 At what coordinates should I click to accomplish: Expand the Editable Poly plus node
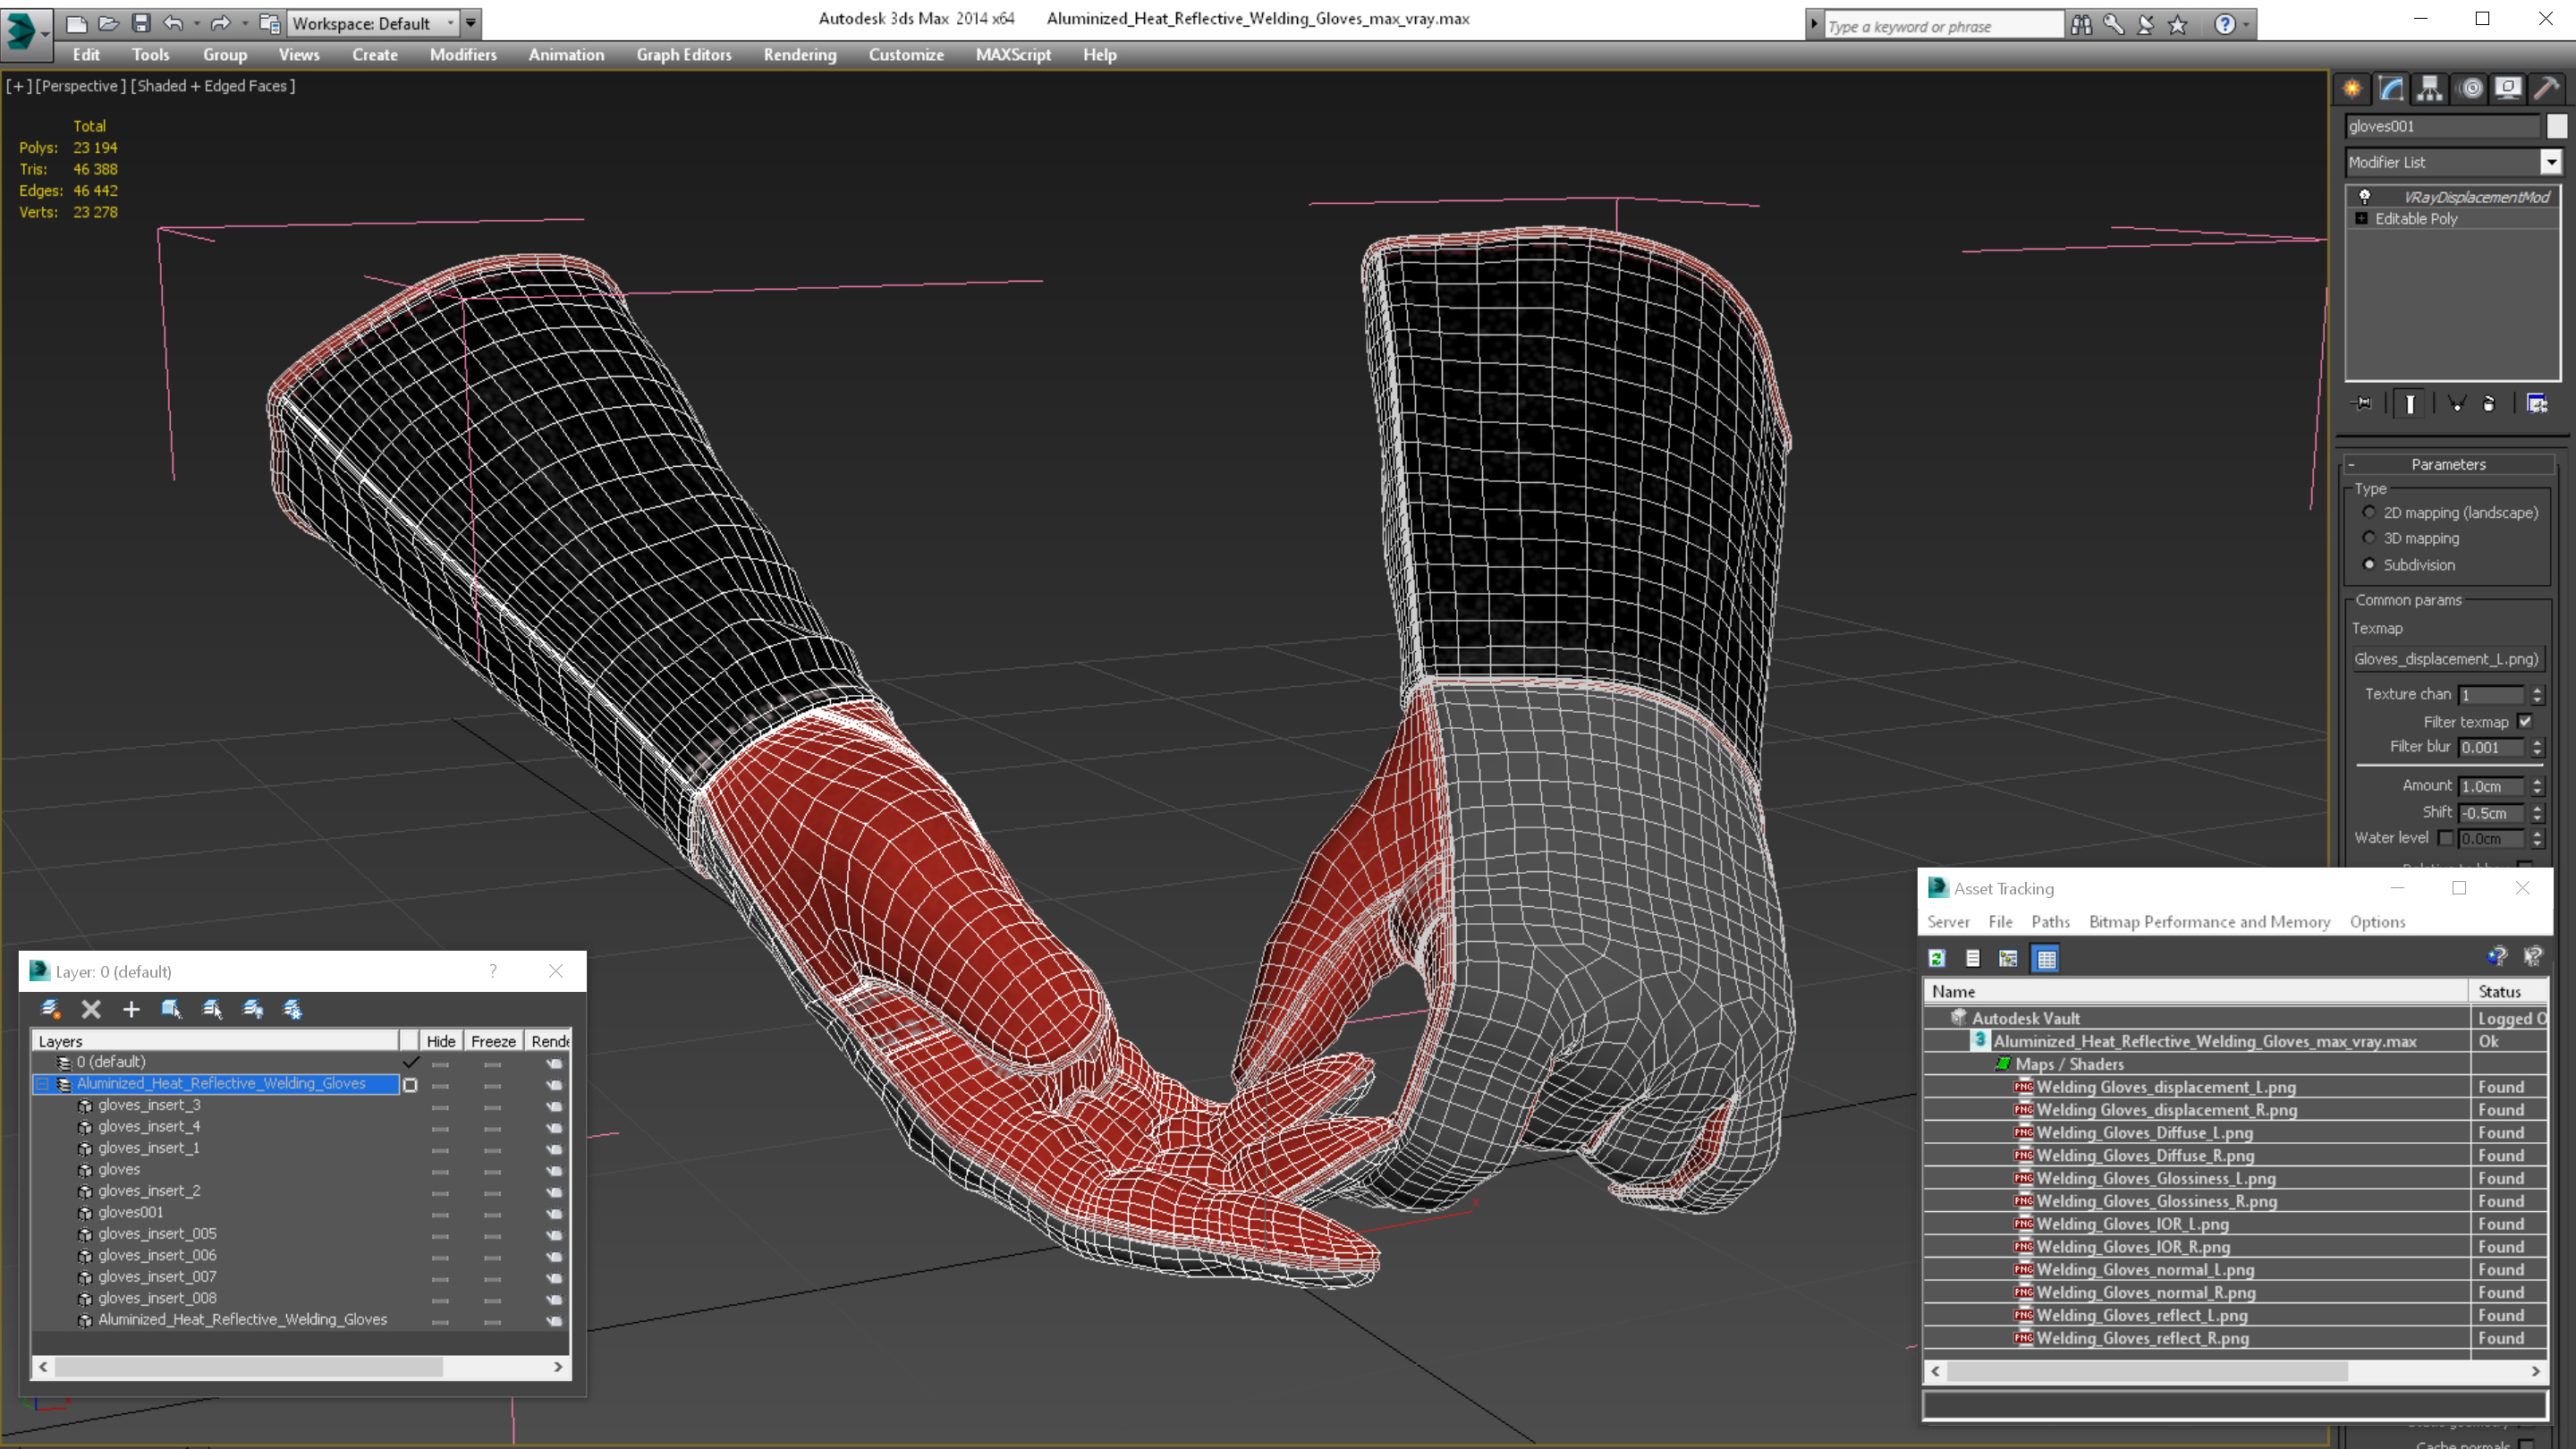tap(2362, 218)
